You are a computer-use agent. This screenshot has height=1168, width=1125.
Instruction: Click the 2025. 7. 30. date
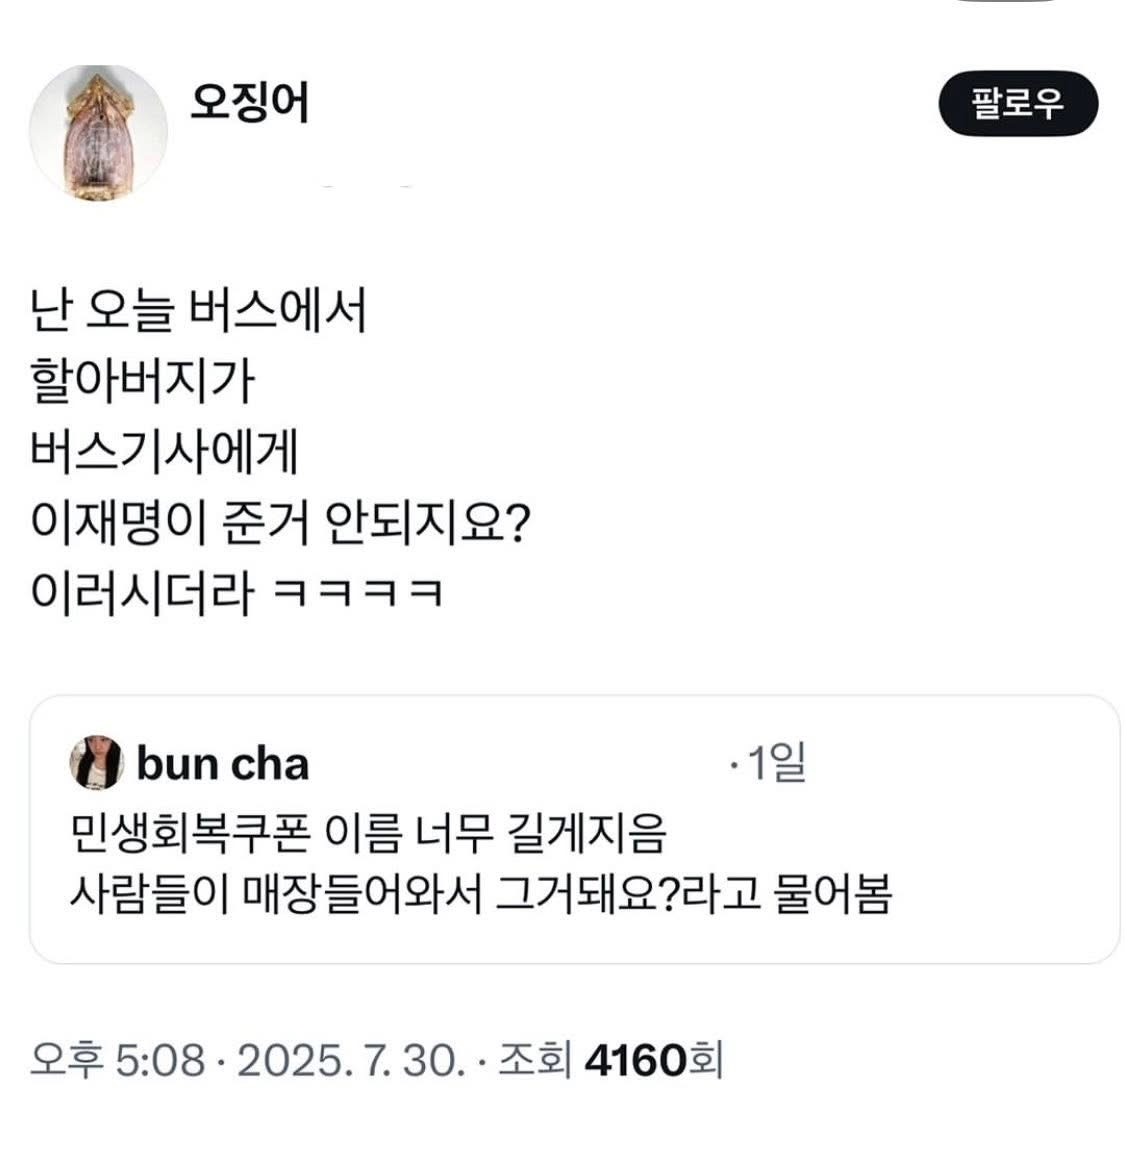click(x=350, y=1059)
